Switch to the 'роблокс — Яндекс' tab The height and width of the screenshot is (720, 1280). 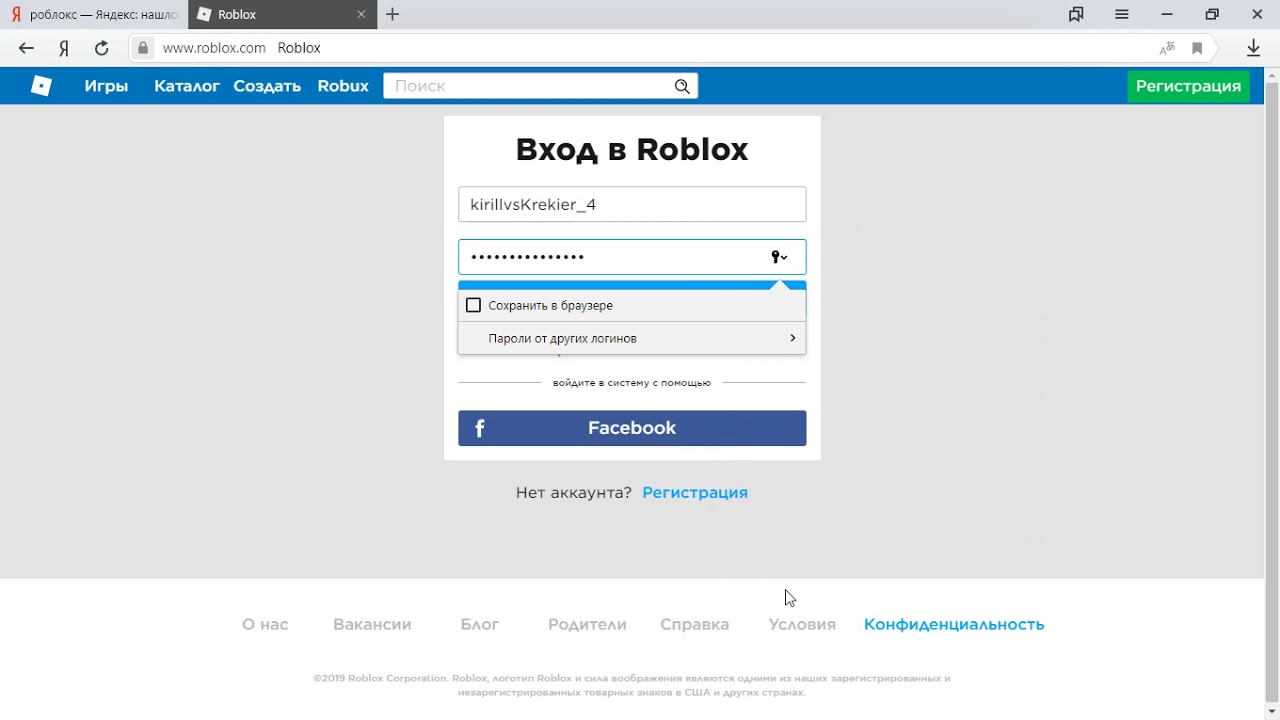click(x=94, y=14)
